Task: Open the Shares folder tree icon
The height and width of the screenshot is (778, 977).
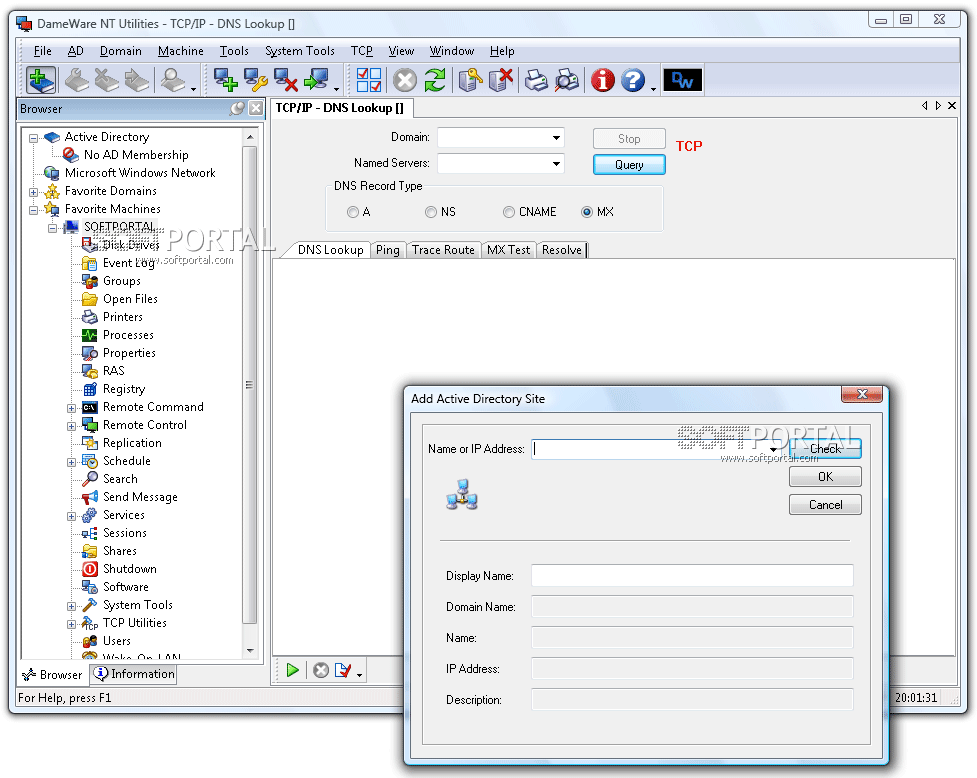Action: pyautogui.click(x=90, y=551)
